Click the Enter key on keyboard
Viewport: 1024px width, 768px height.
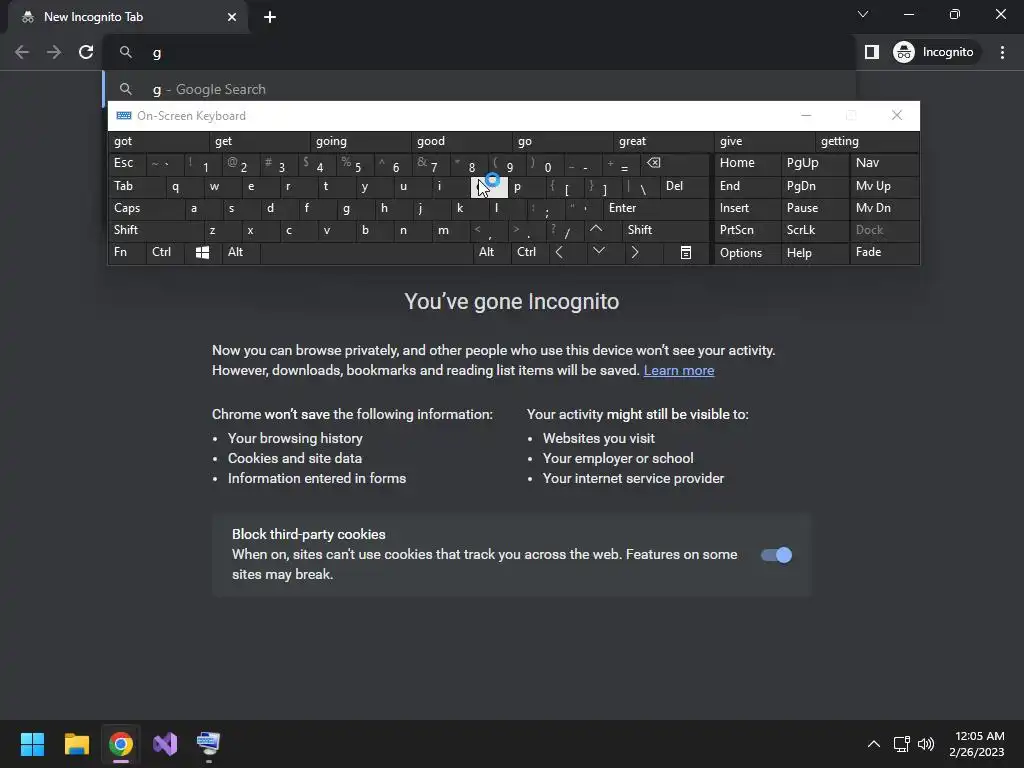[x=656, y=208]
